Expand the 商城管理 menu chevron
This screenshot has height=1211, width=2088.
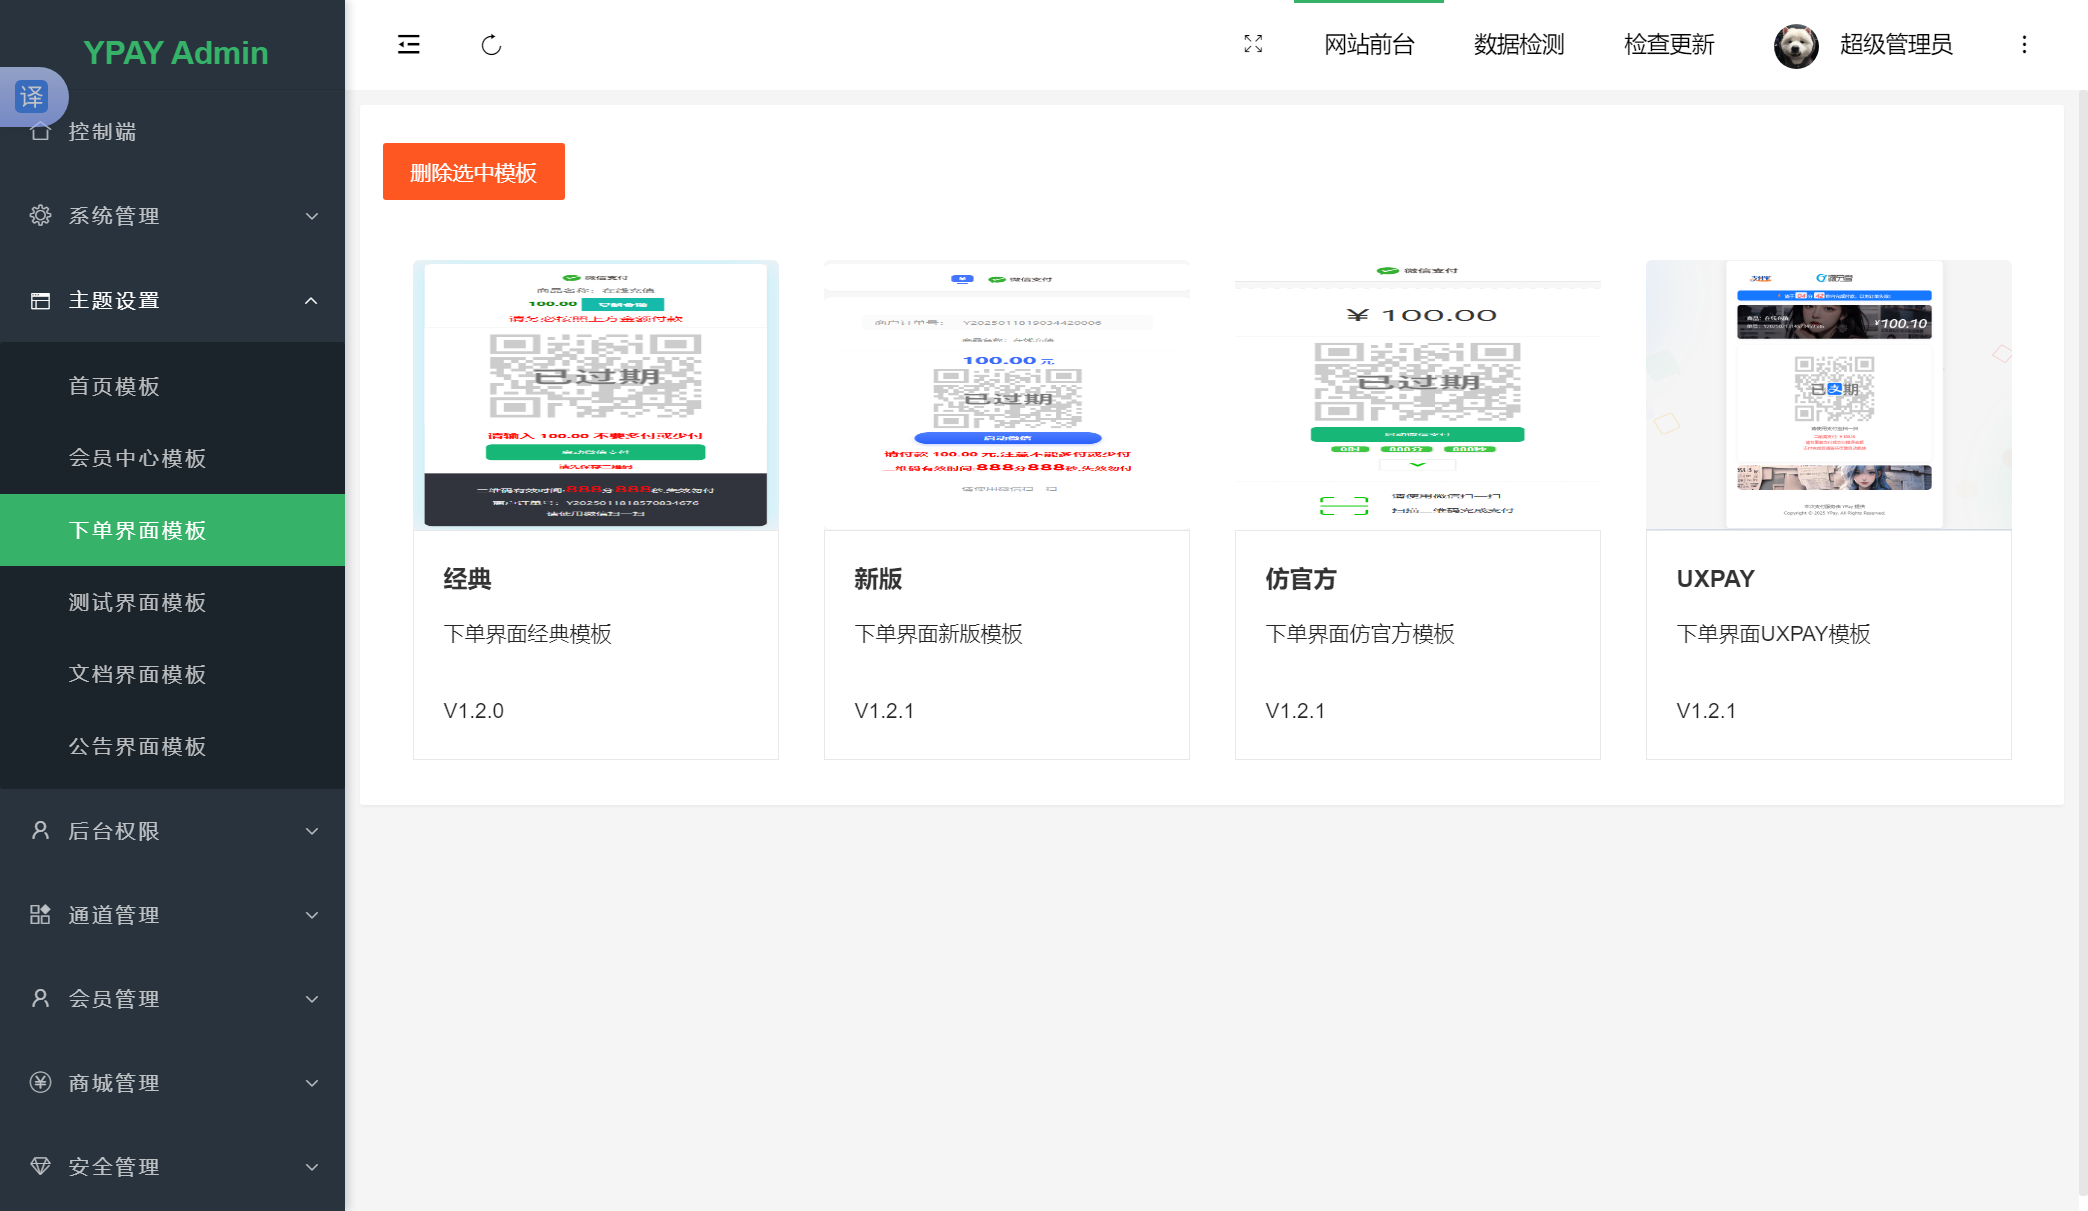(x=312, y=1083)
